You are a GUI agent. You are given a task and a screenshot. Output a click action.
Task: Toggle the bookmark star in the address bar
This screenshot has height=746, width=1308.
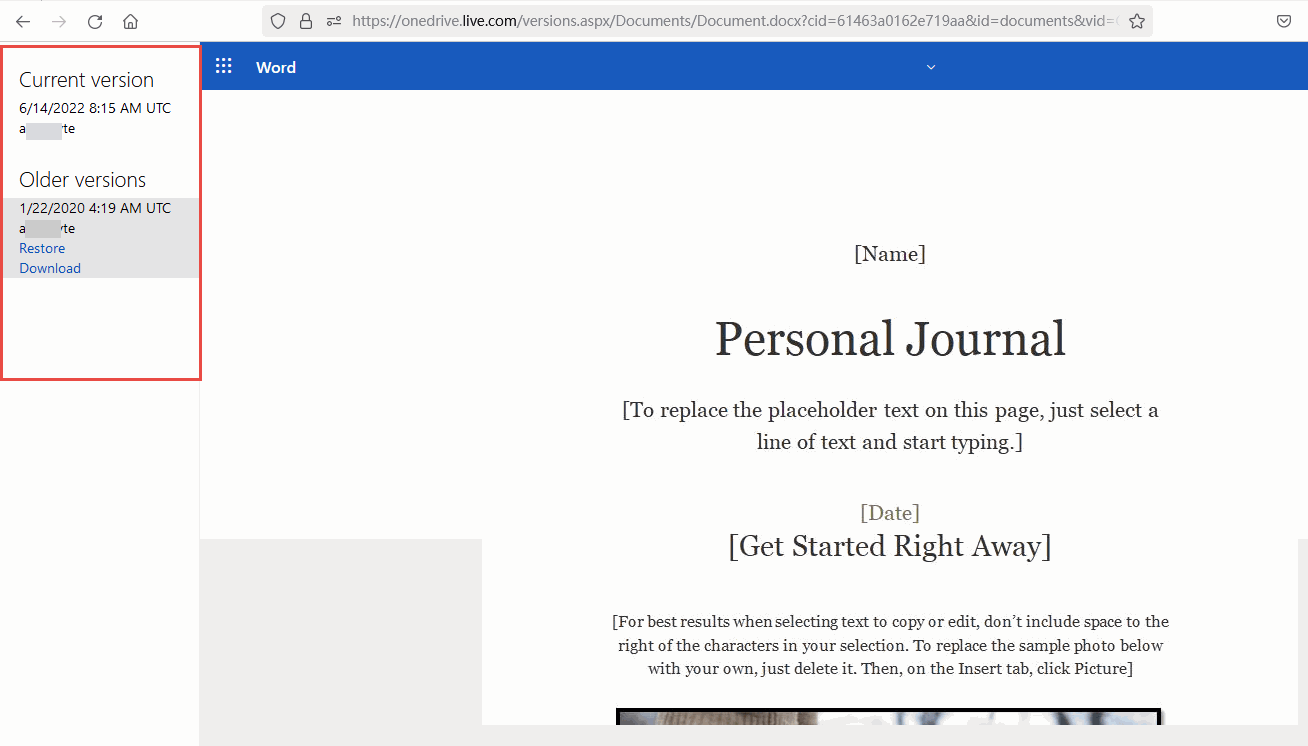pos(1136,20)
